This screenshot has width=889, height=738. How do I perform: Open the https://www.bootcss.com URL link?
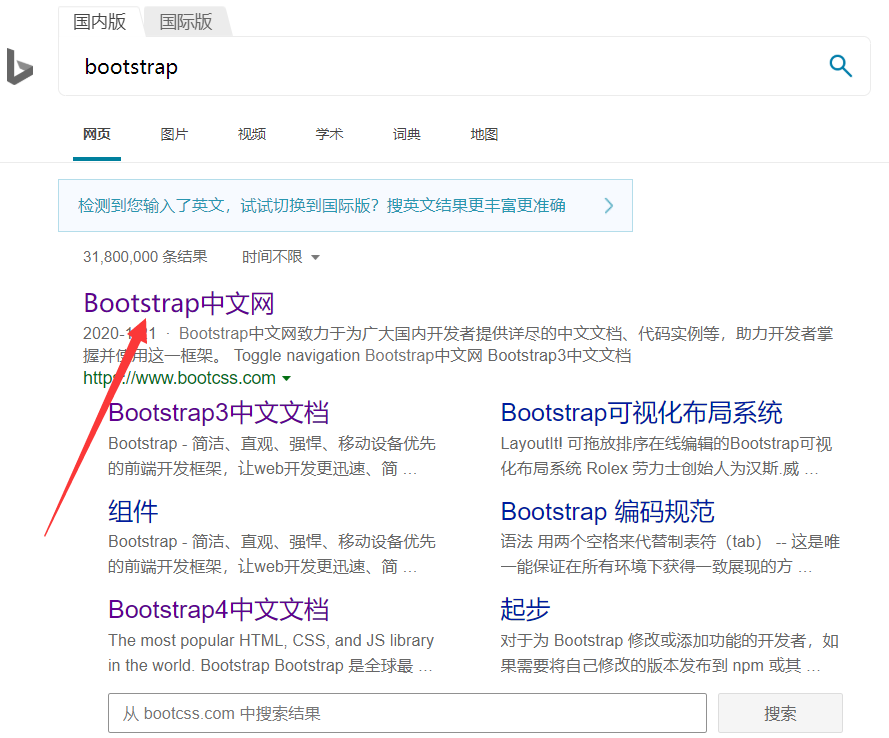click(x=179, y=378)
